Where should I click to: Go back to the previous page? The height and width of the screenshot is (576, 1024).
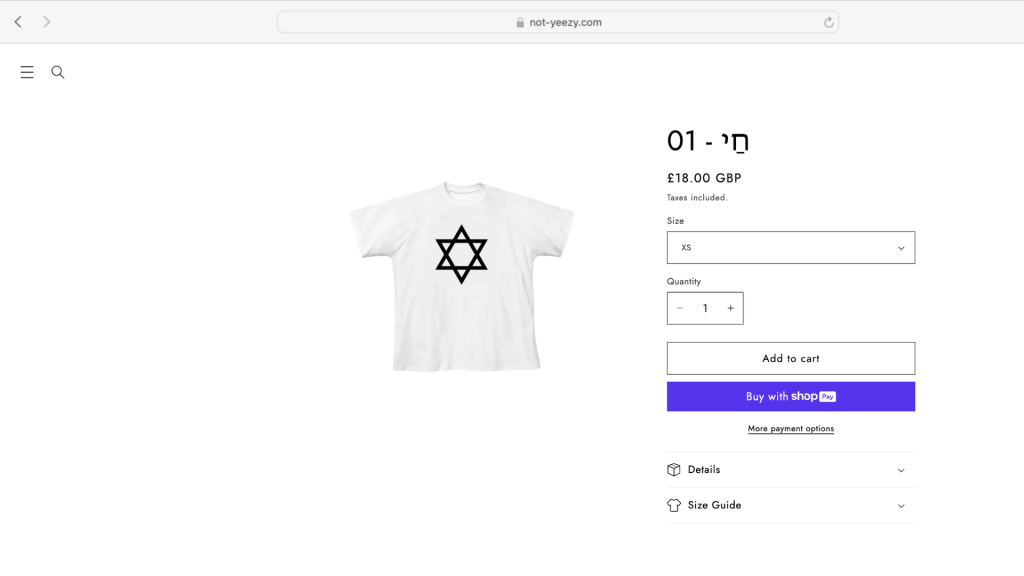point(18,22)
